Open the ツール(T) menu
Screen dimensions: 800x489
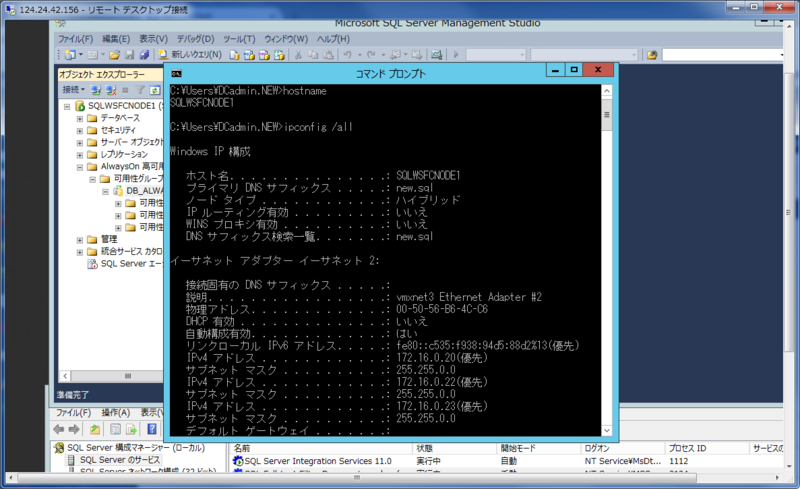tap(239, 39)
